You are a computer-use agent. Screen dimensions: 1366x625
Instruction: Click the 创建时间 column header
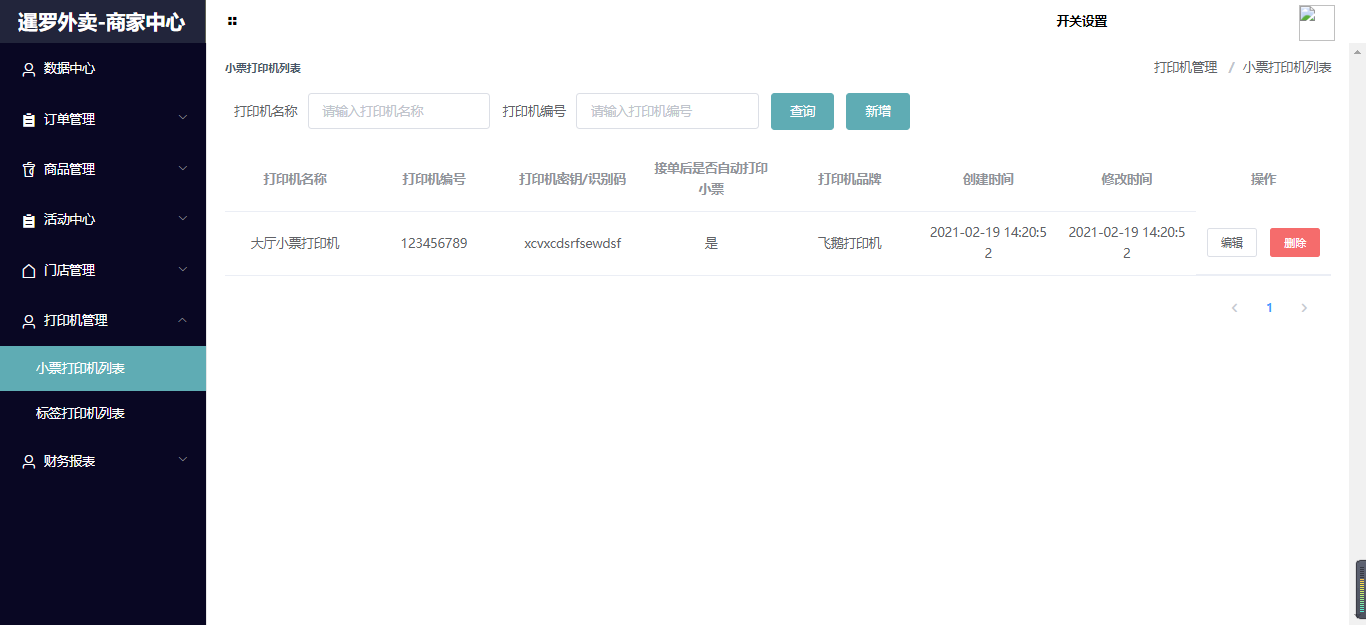pos(988,180)
